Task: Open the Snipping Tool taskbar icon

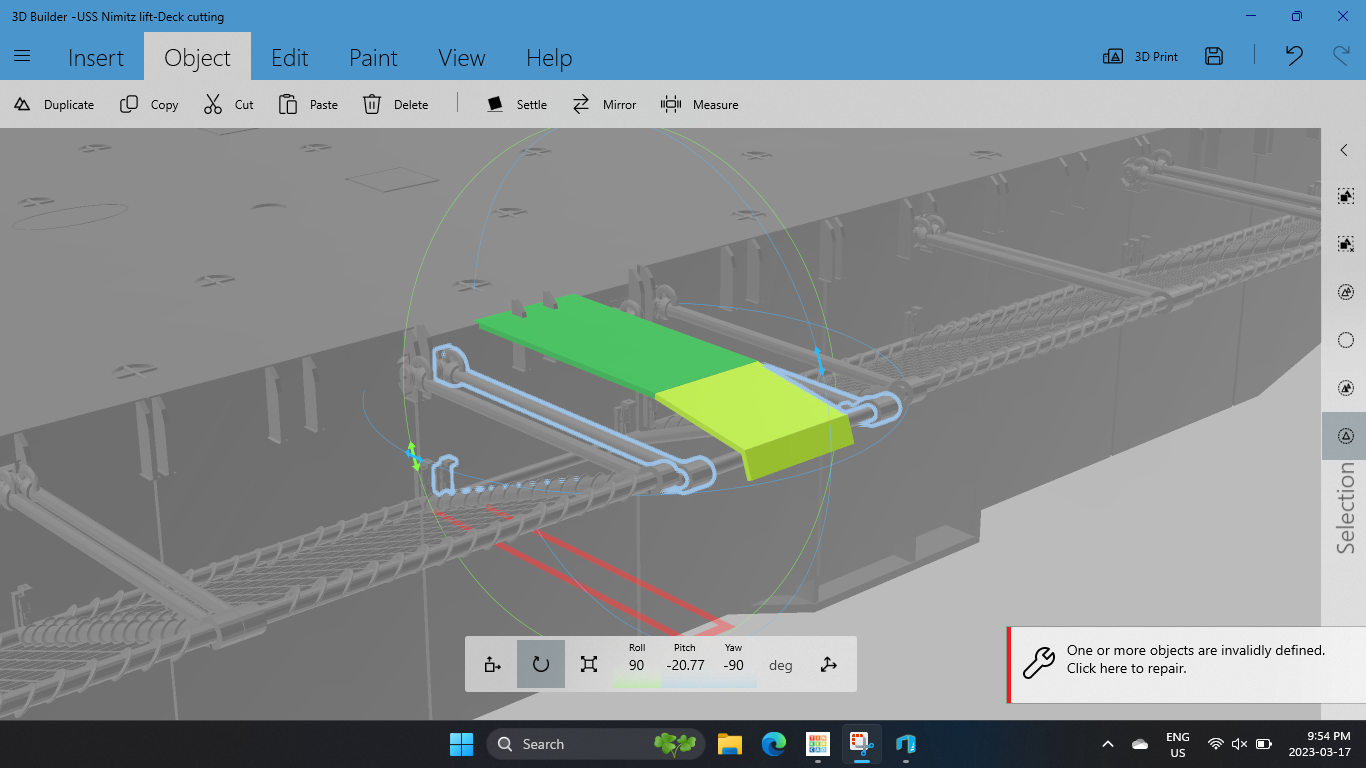Action: [x=861, y=744]
